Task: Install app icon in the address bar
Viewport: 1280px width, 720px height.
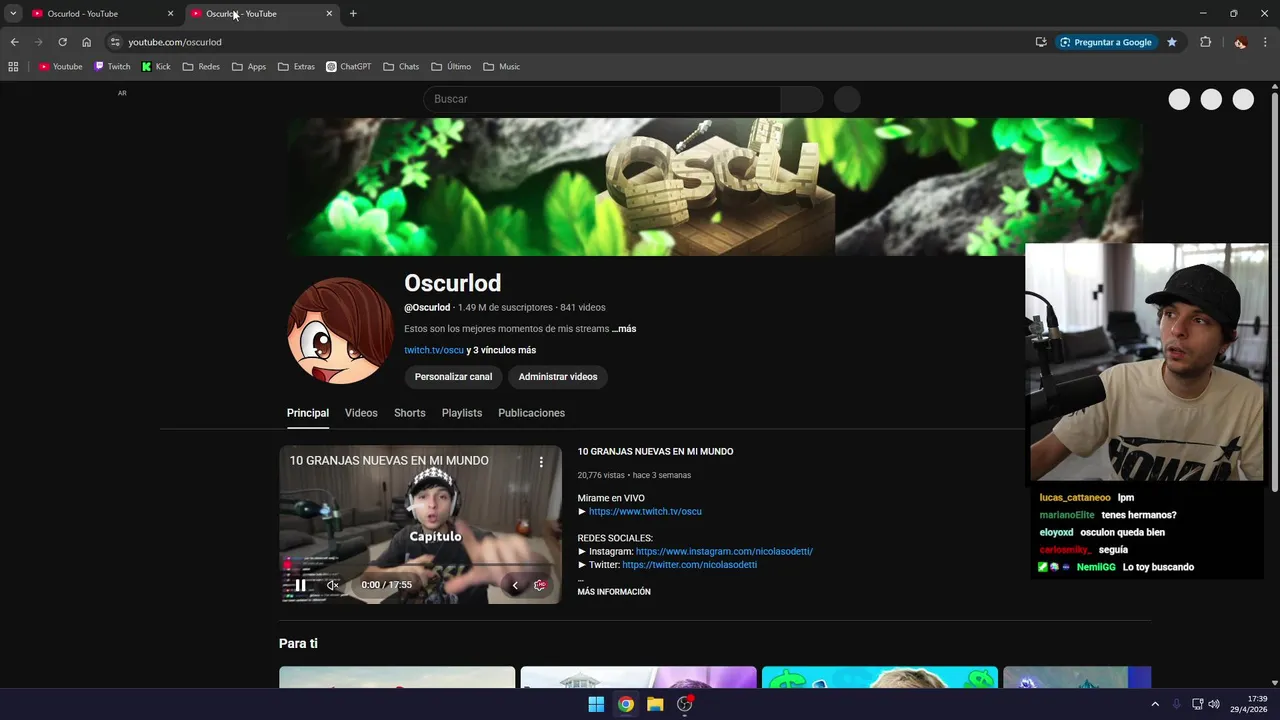Action: pos(1041,42)
